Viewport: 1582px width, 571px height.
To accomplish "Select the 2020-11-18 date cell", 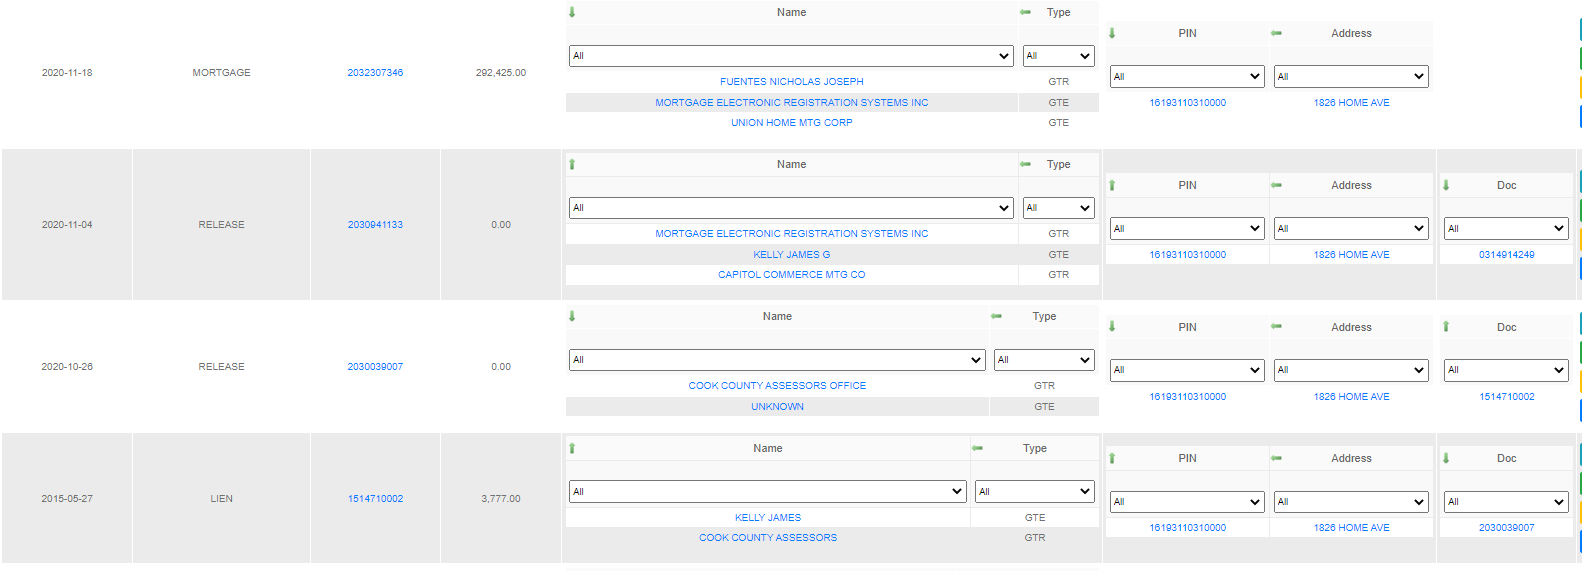I will pyautogui.click(x=67, y=73).
